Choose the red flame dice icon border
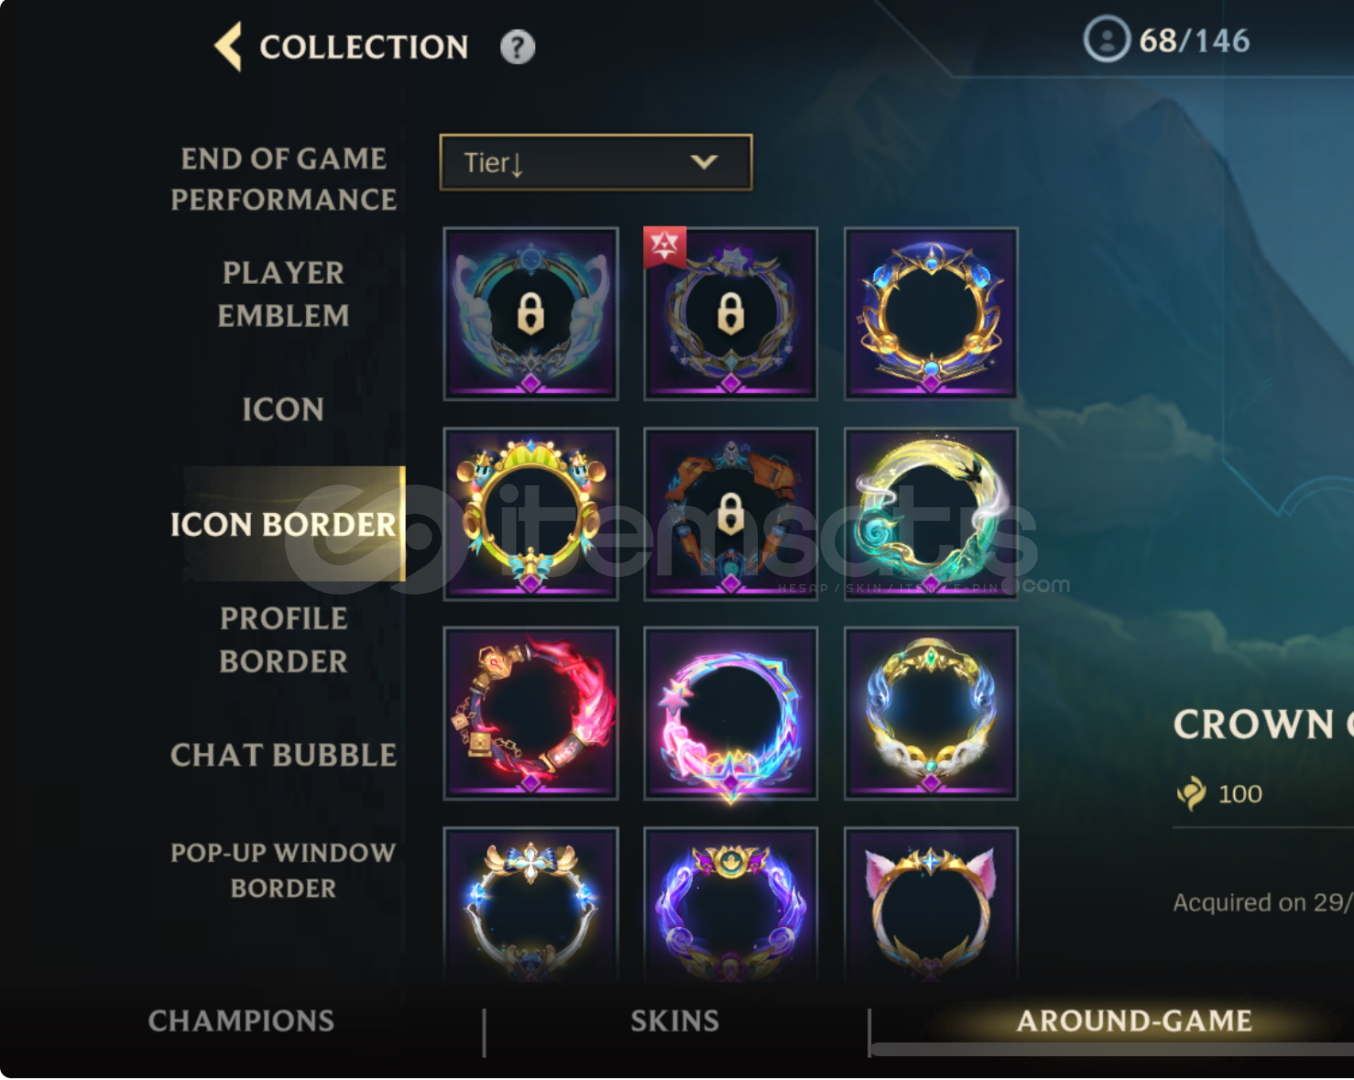The image size is (1354, 1080). click(x=531, y=713)
